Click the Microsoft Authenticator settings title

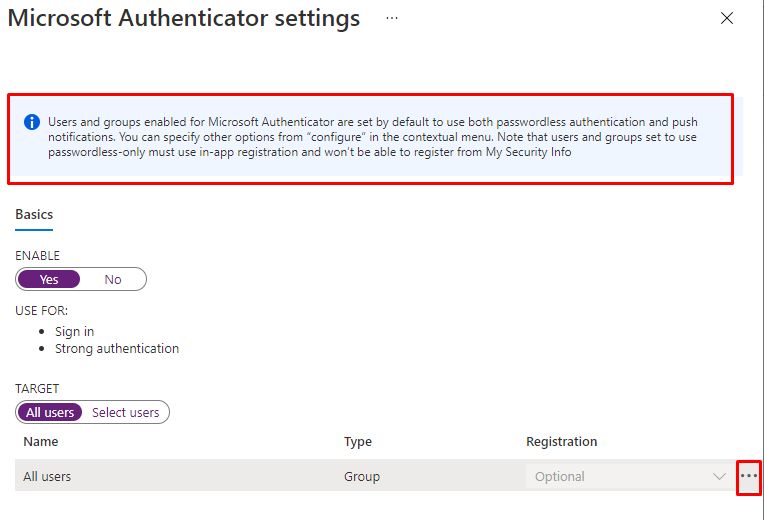point(184,18)
